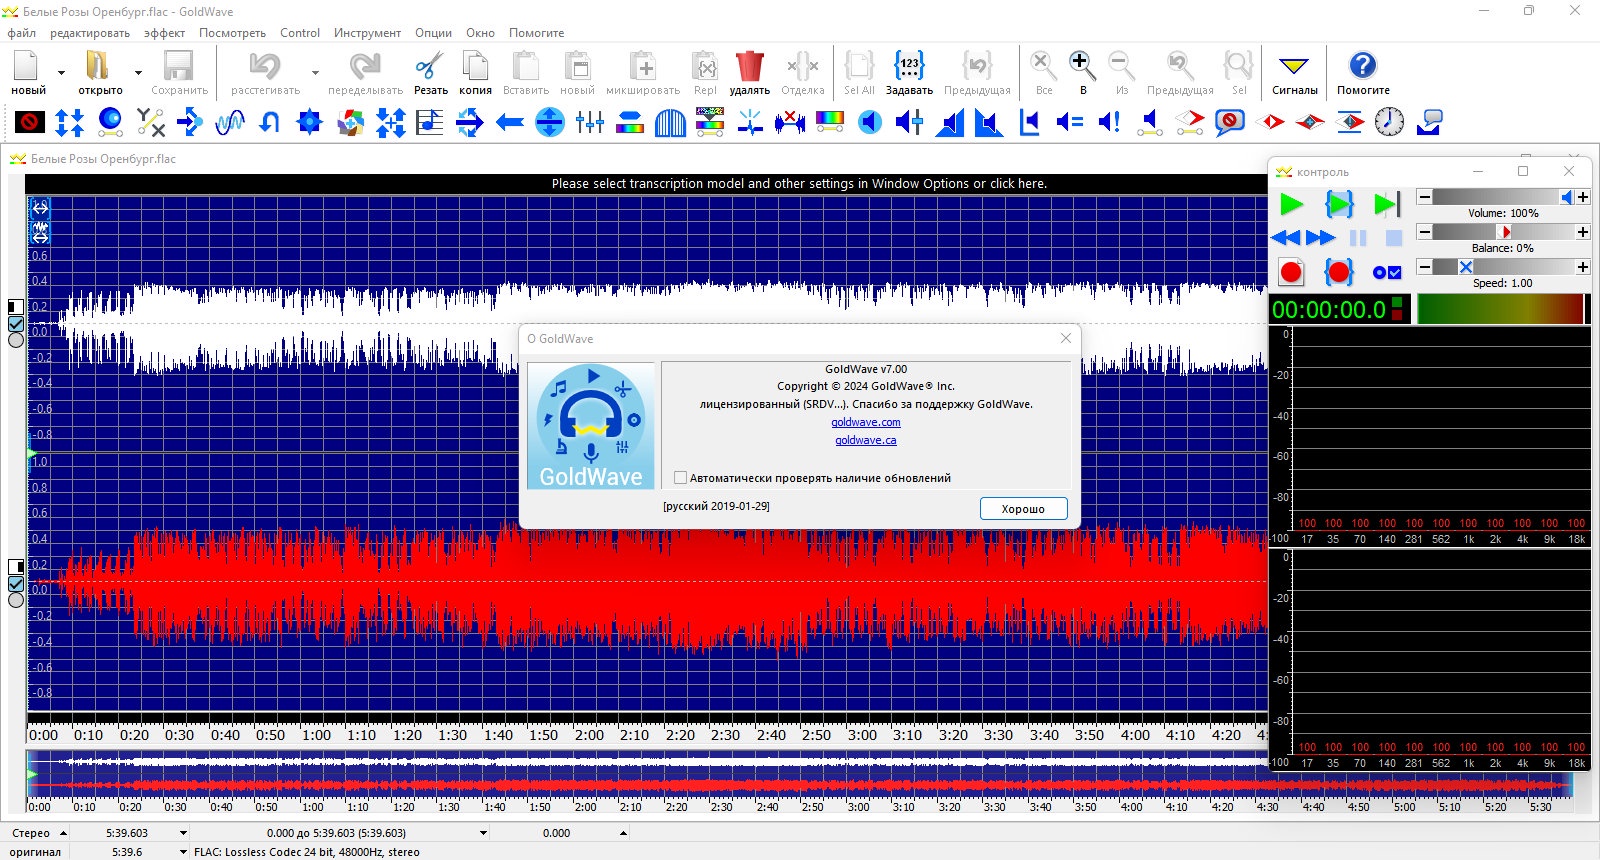Viewport: 1600px width, 860px height.
Task: Open the эффект menu
Action: [x=164, y=33]
